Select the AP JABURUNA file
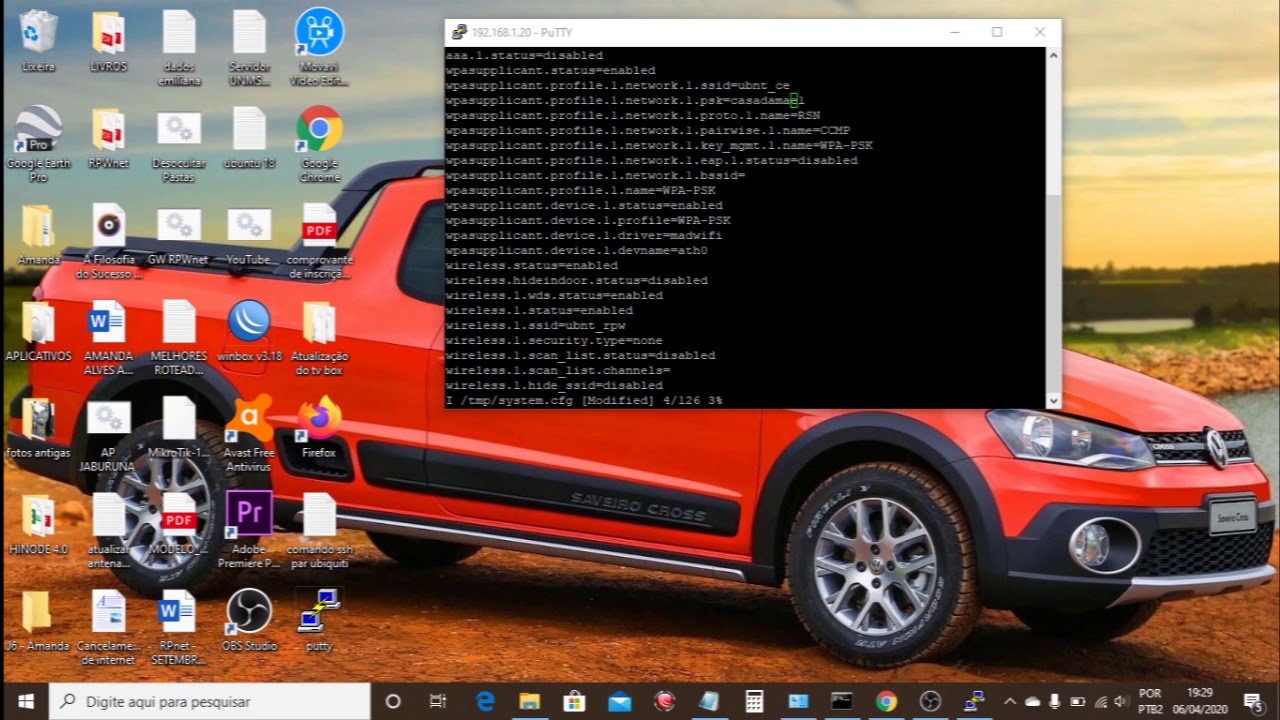This screenshot has width=1280, height=720. click(x=108, y=435)
